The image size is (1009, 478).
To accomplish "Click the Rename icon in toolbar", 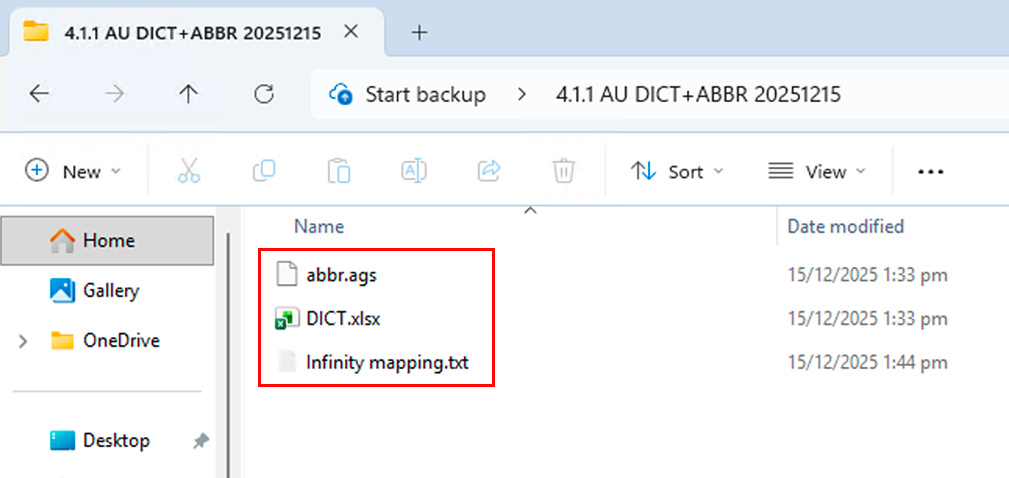I will click(x=414, y=171).
